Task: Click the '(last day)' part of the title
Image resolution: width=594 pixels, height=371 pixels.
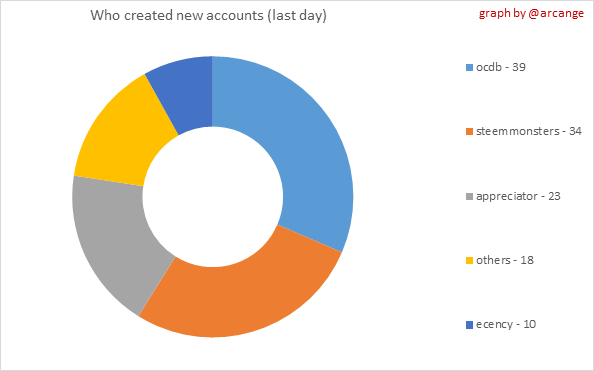Action: click(297, 16)
